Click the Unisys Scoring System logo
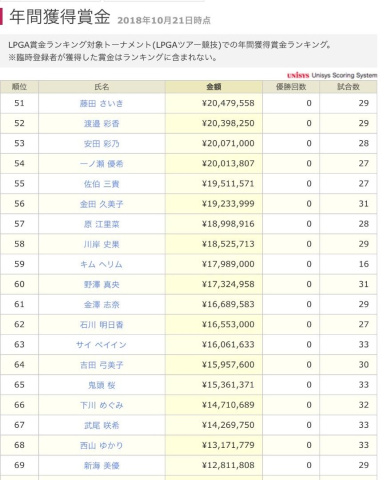391x480 pixels. tap(332, 75)
